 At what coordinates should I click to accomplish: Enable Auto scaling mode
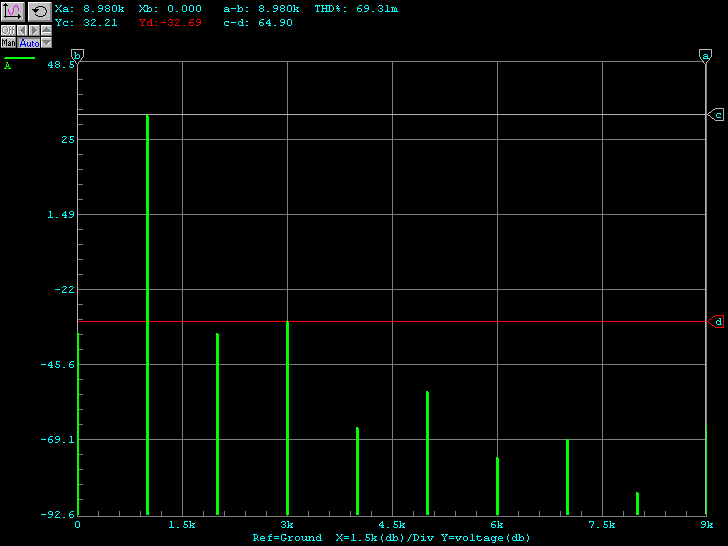(x=29, y=43)
